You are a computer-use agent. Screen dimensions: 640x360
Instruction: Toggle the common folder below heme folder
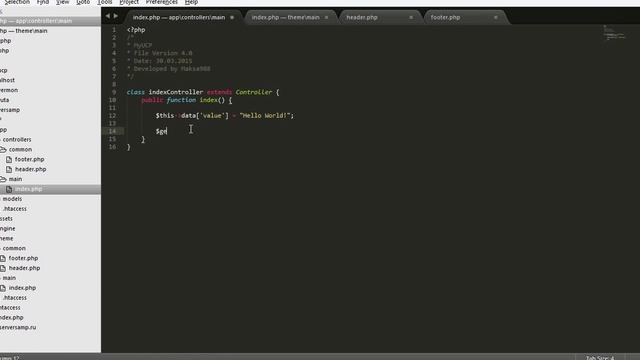pyautogui.click(x=14, y=249)
